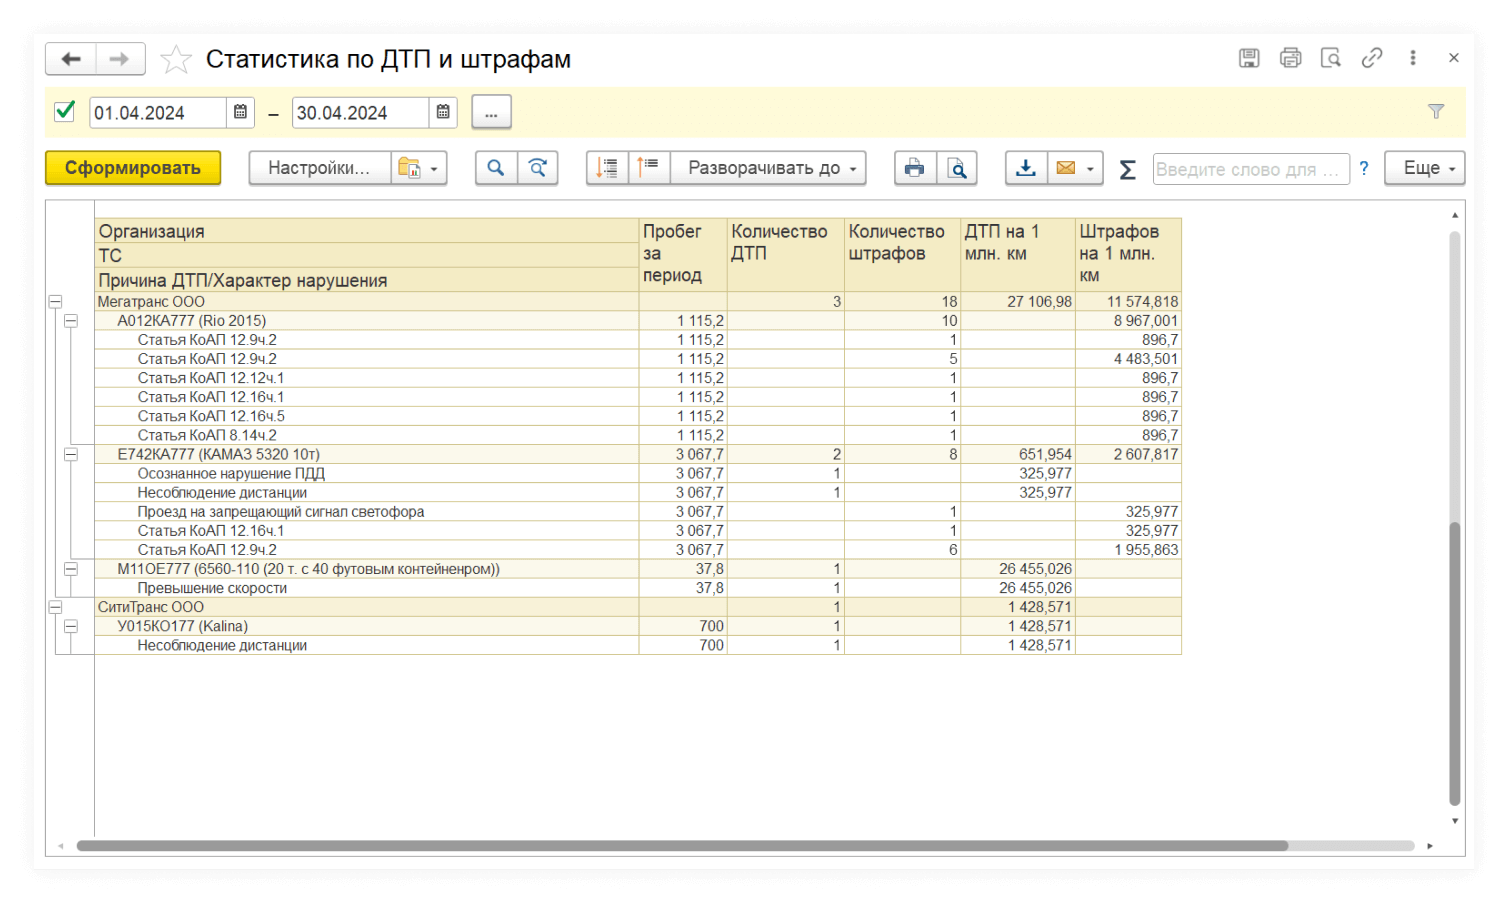
Task: Collapse the Мегатранс ООО group
Action: click(x=55, y=301)
